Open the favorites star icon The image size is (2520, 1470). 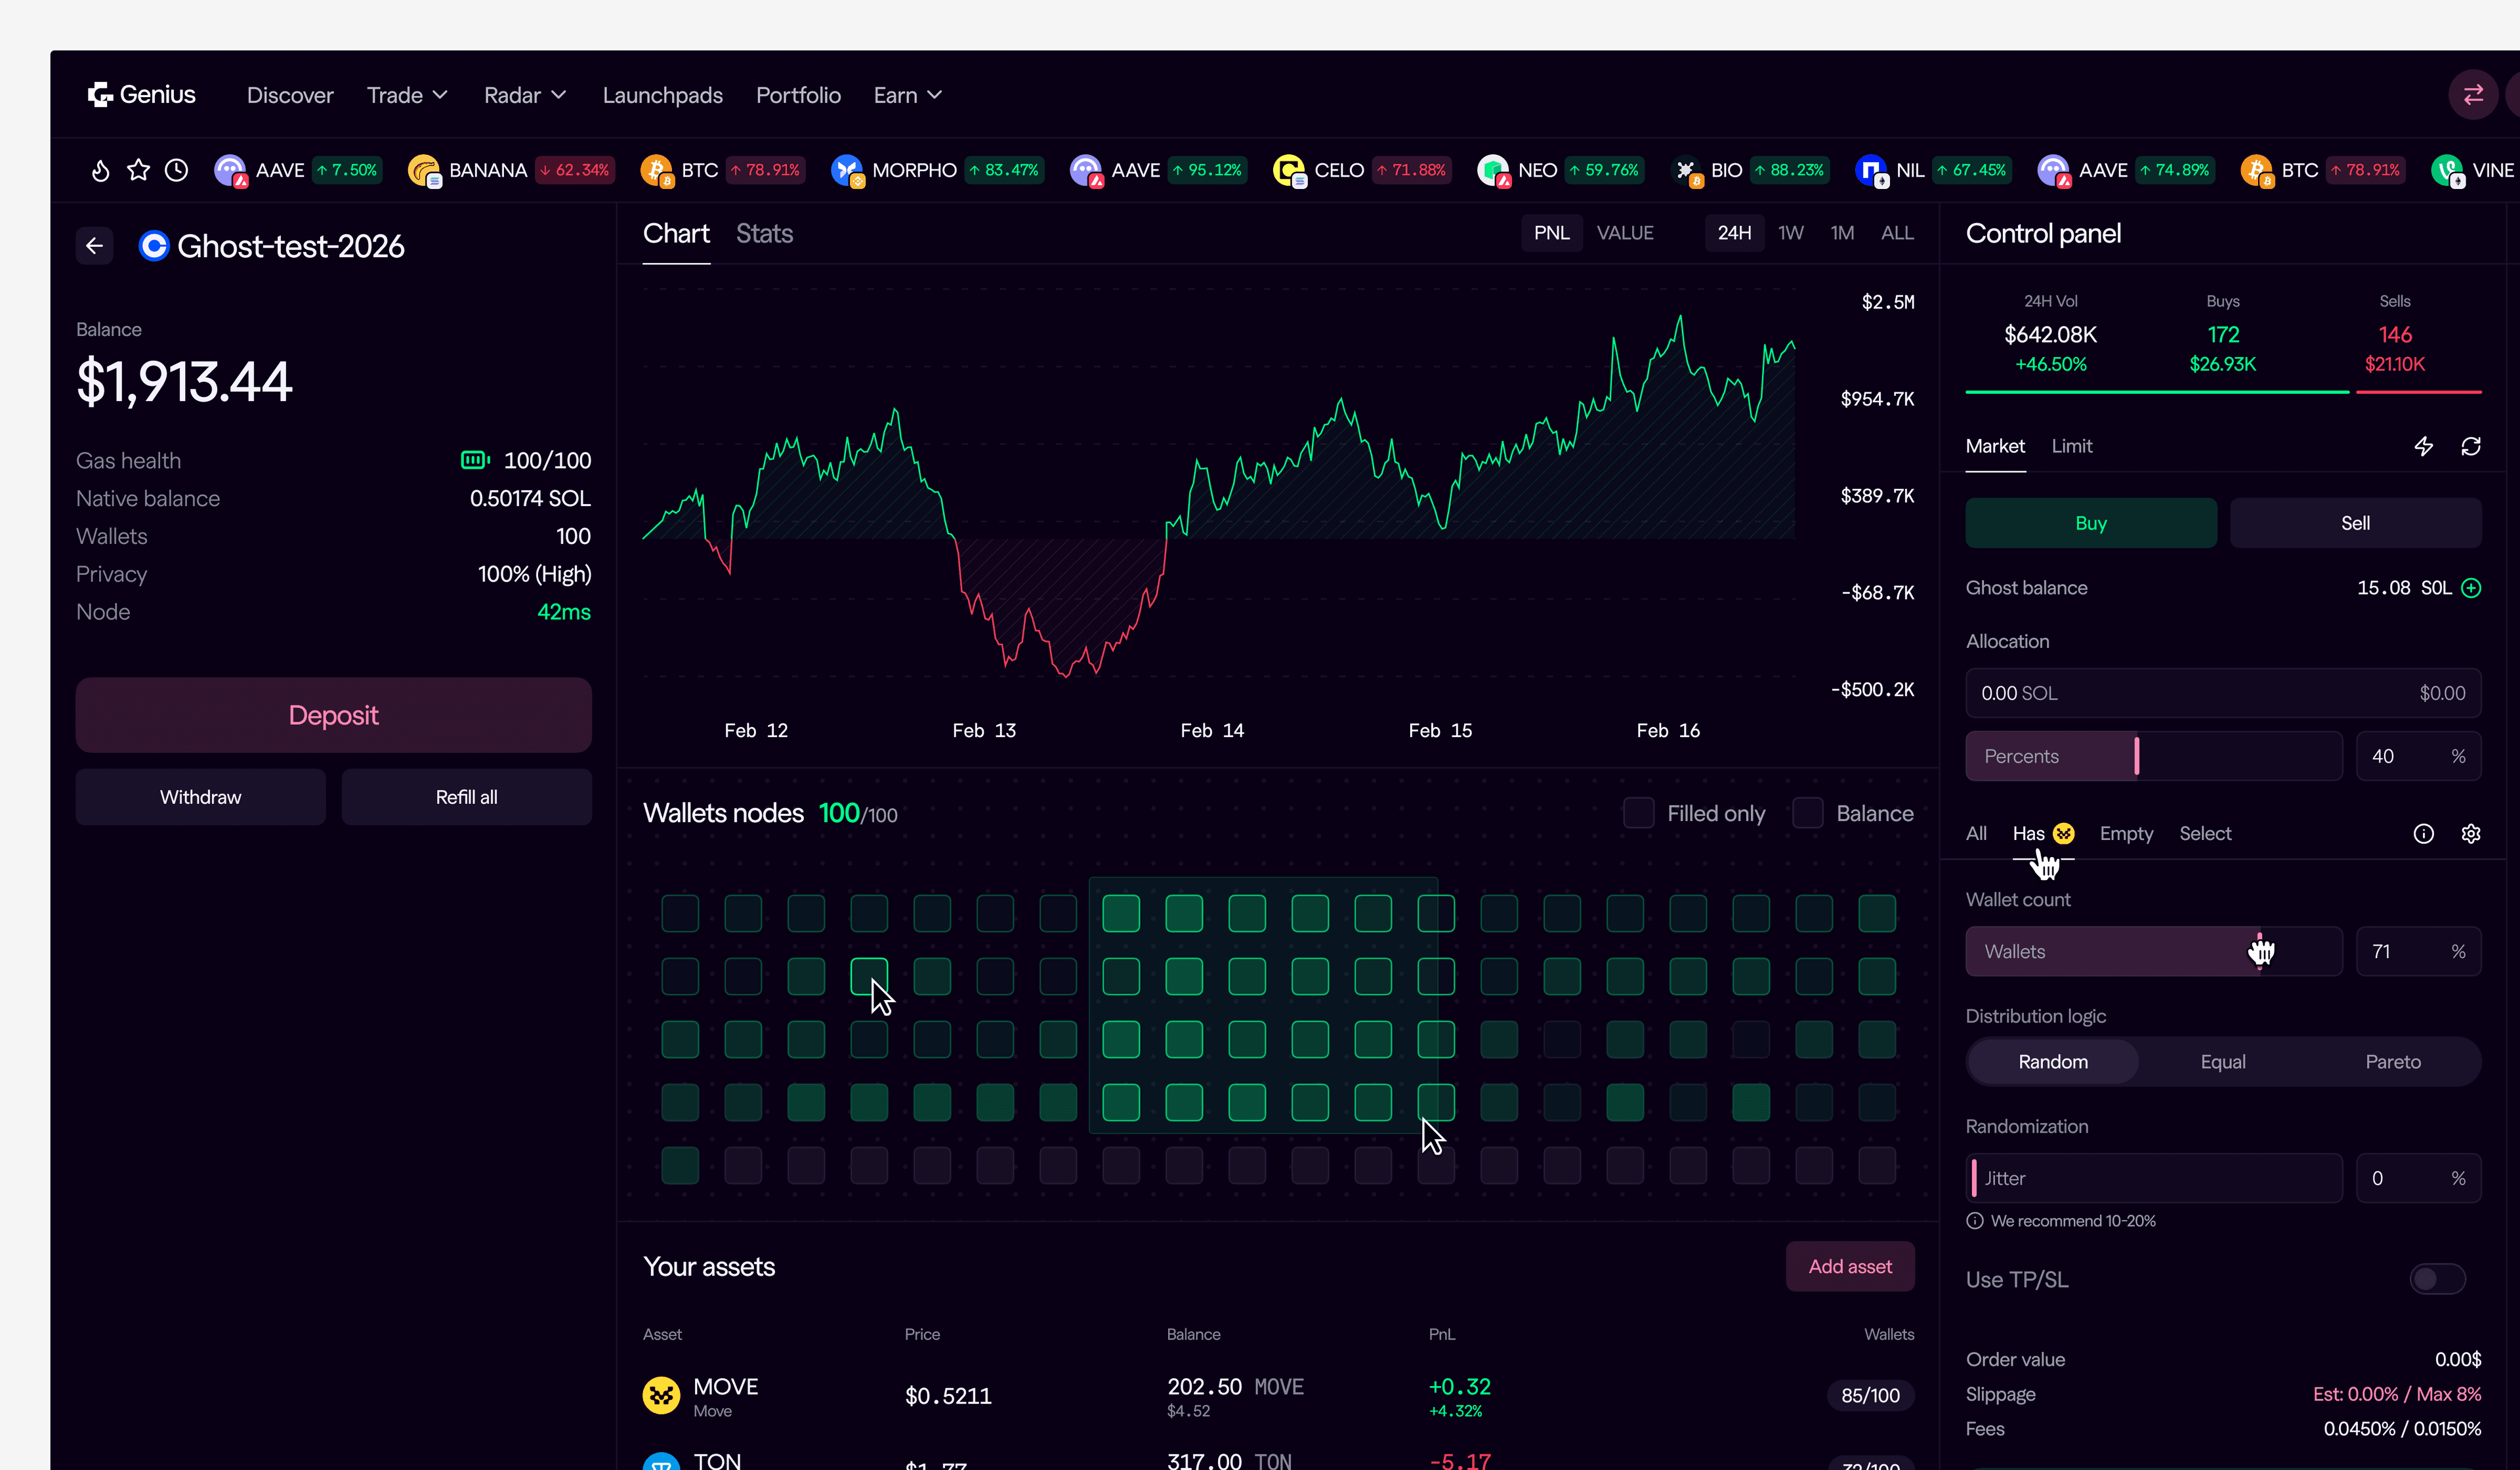coord(139,170)
